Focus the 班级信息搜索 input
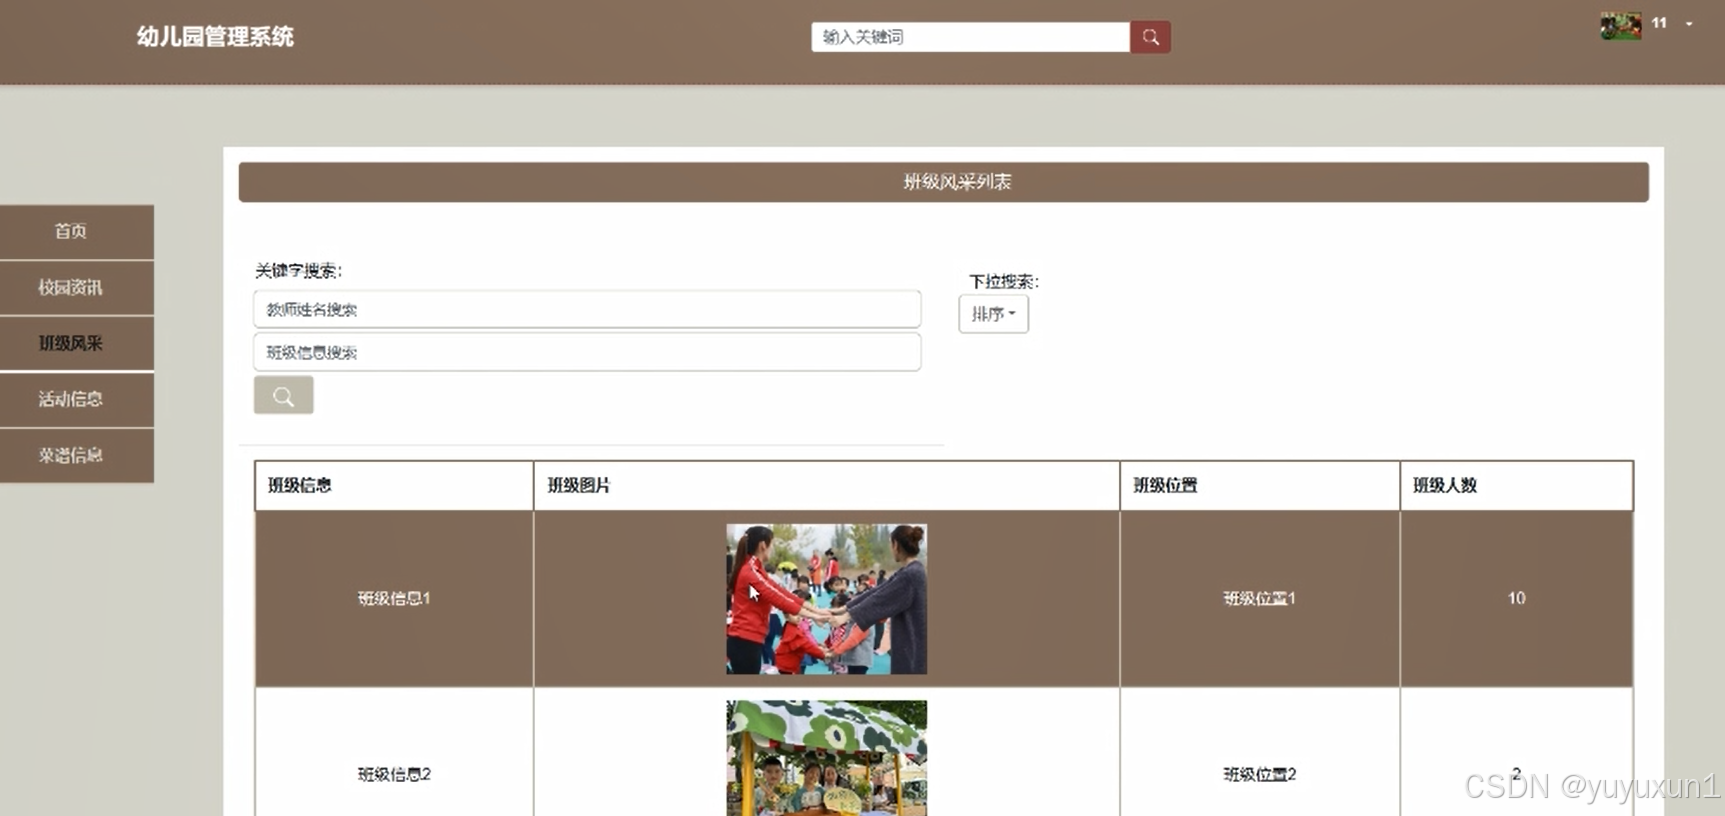This screenshot has width=1725, height=816. pos(587,352)
